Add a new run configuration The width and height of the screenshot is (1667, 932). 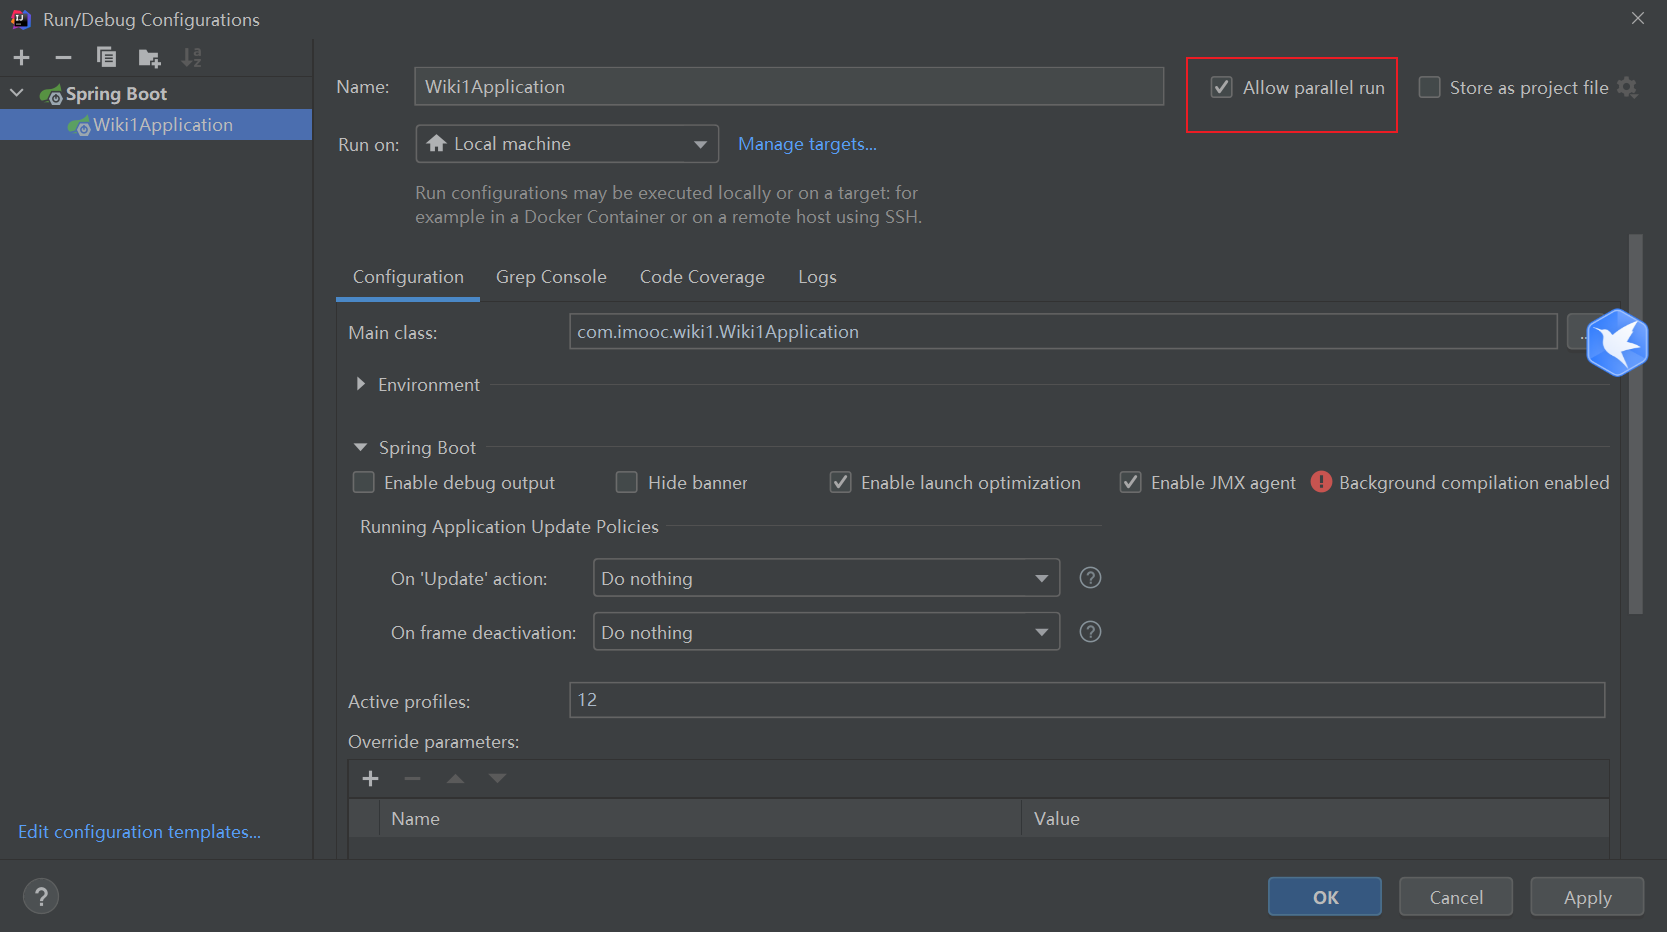coord(22,58)
